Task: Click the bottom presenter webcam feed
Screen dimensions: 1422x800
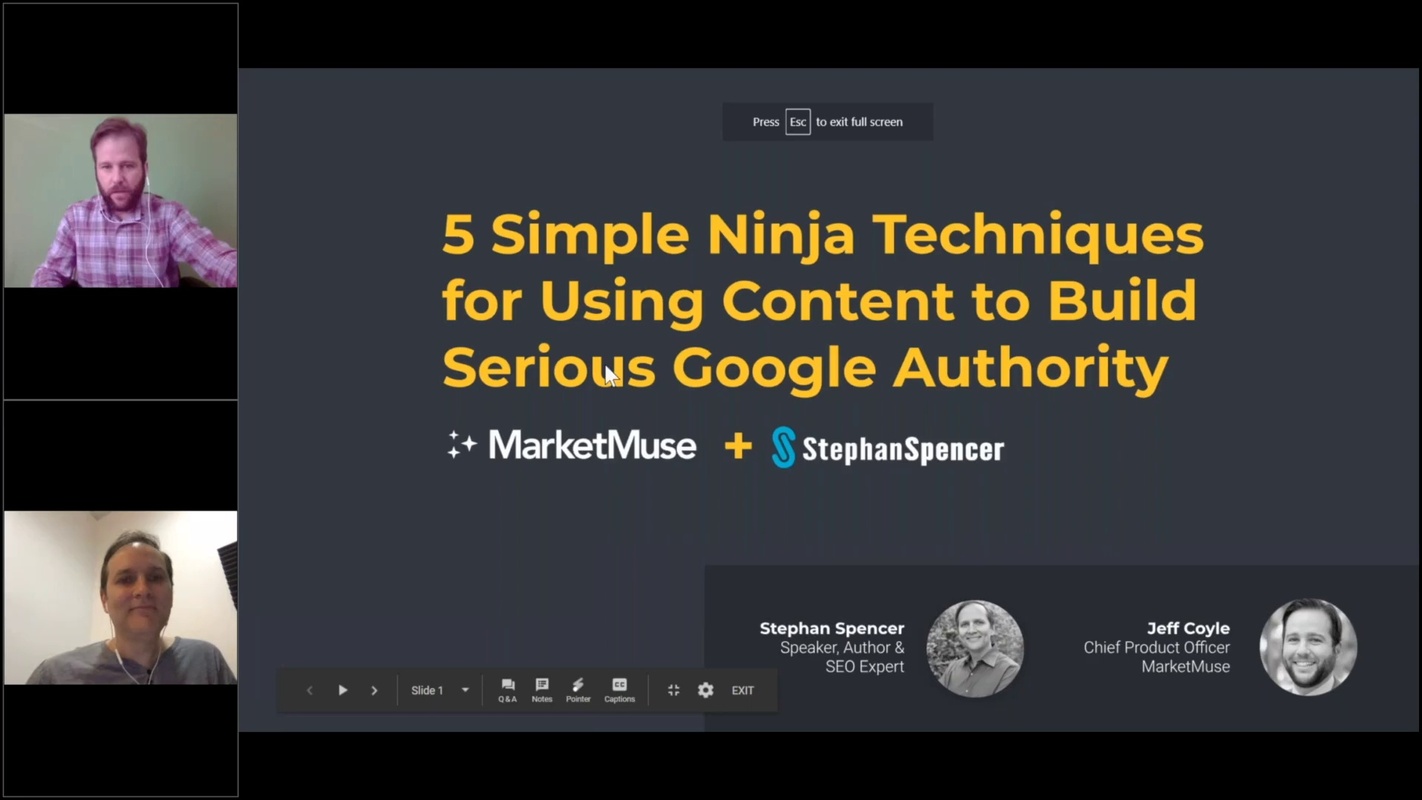Action: tap(119, 598)
